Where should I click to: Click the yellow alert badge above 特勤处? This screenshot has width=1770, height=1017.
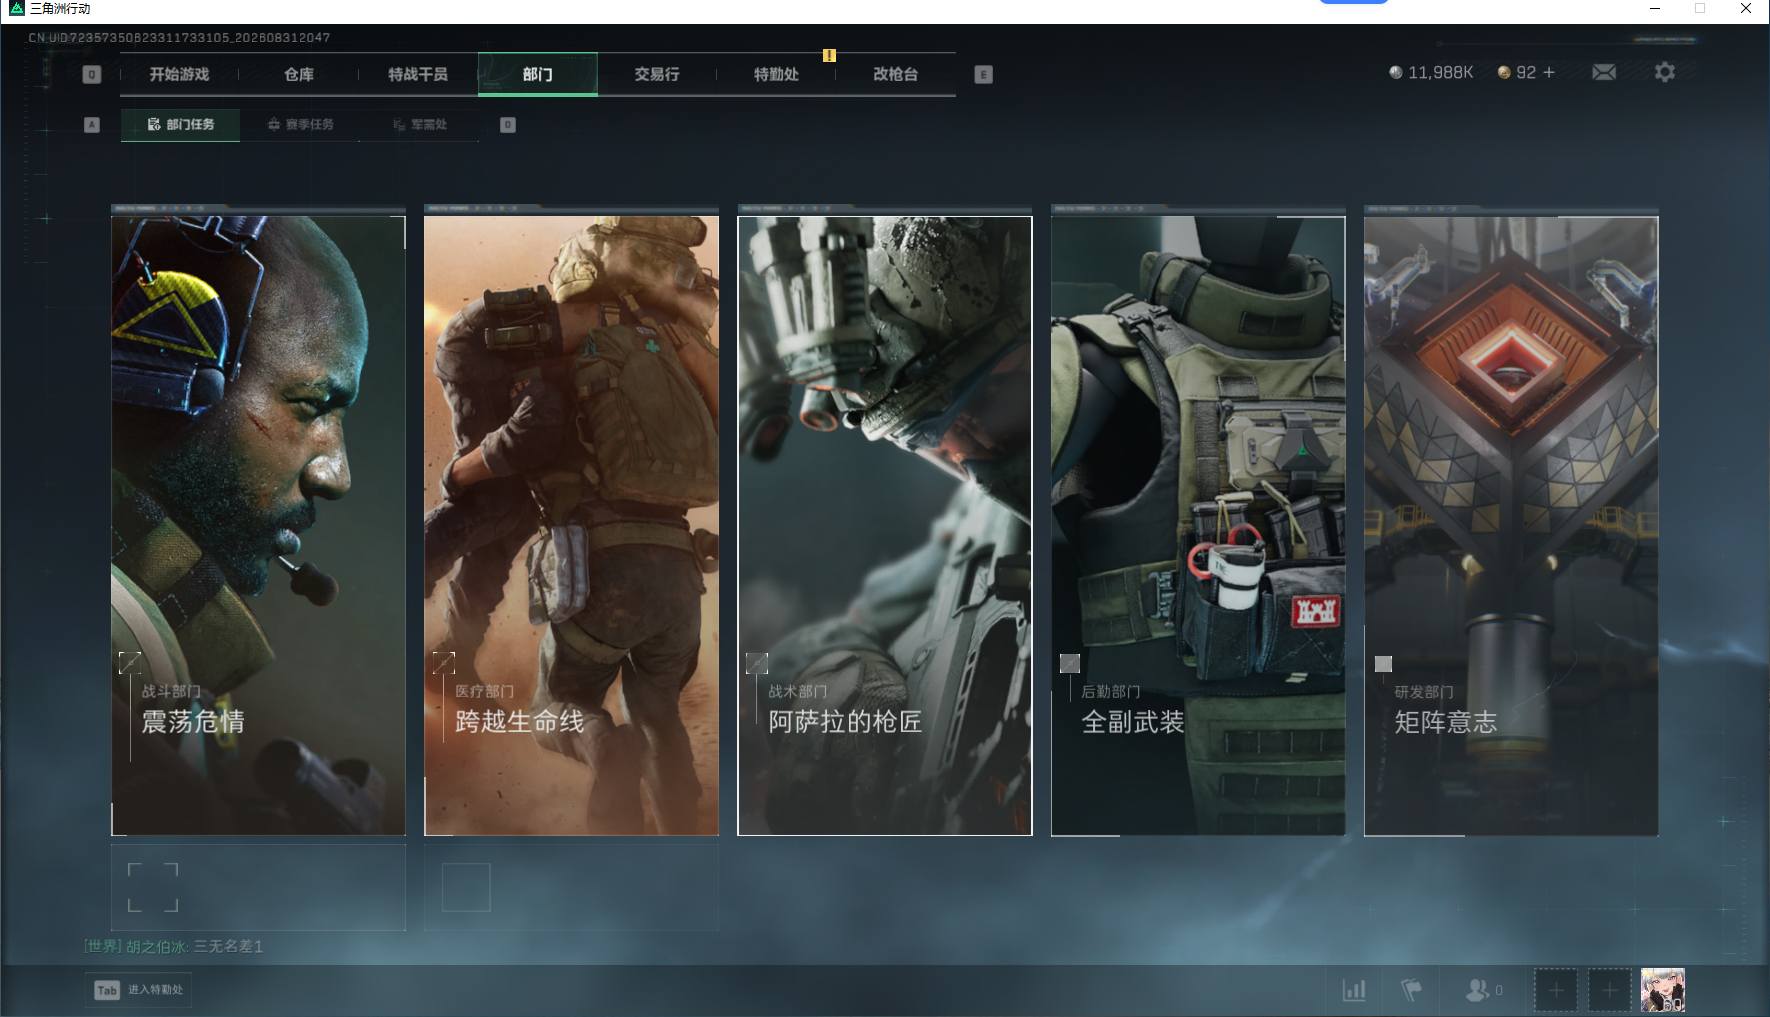coord(829,55)
